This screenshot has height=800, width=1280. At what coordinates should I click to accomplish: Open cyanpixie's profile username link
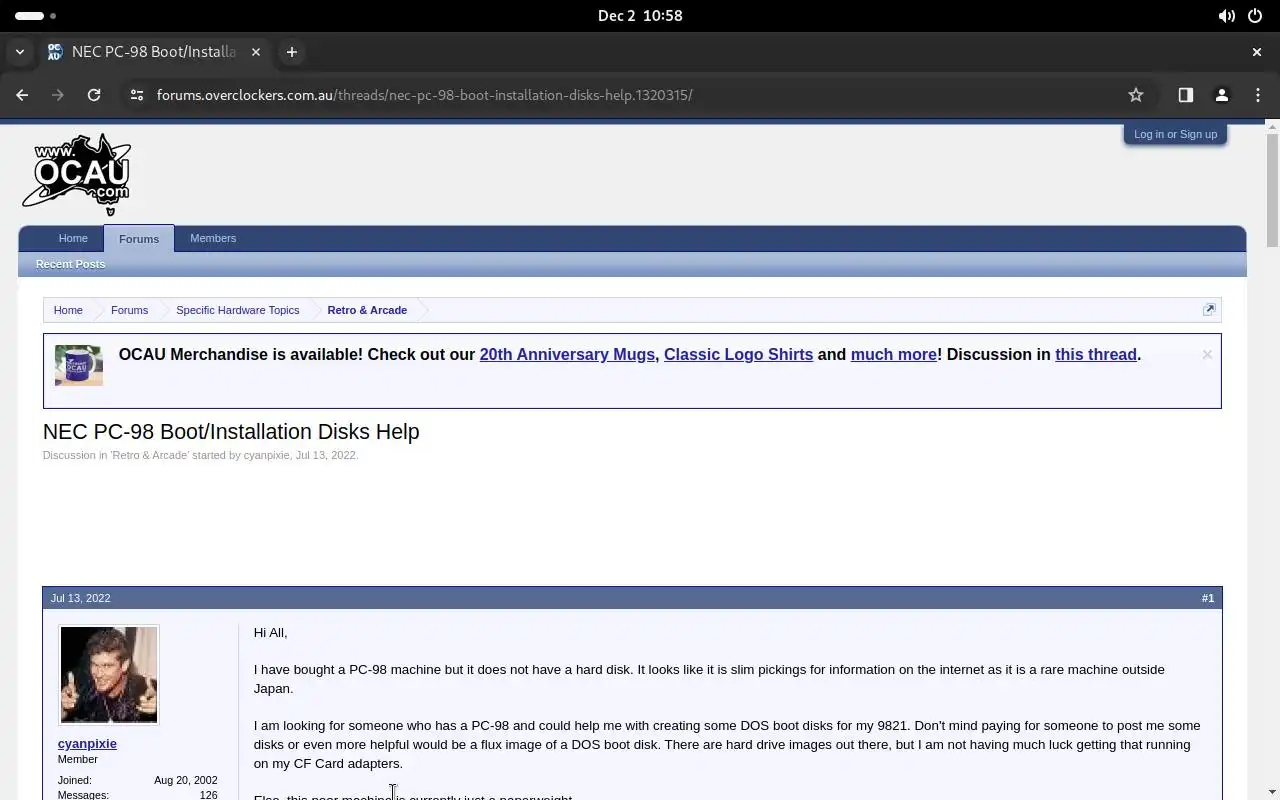87,744
